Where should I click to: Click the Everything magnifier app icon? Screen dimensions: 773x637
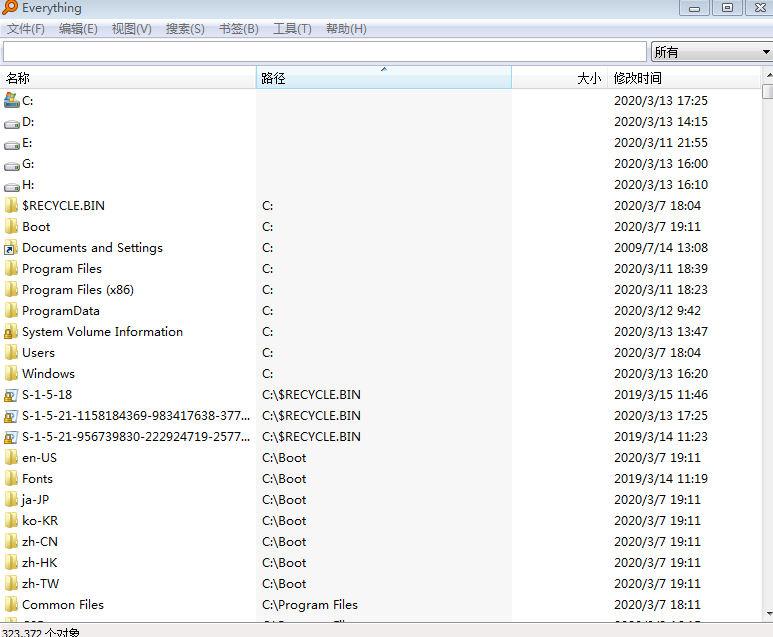coord(10,7)
